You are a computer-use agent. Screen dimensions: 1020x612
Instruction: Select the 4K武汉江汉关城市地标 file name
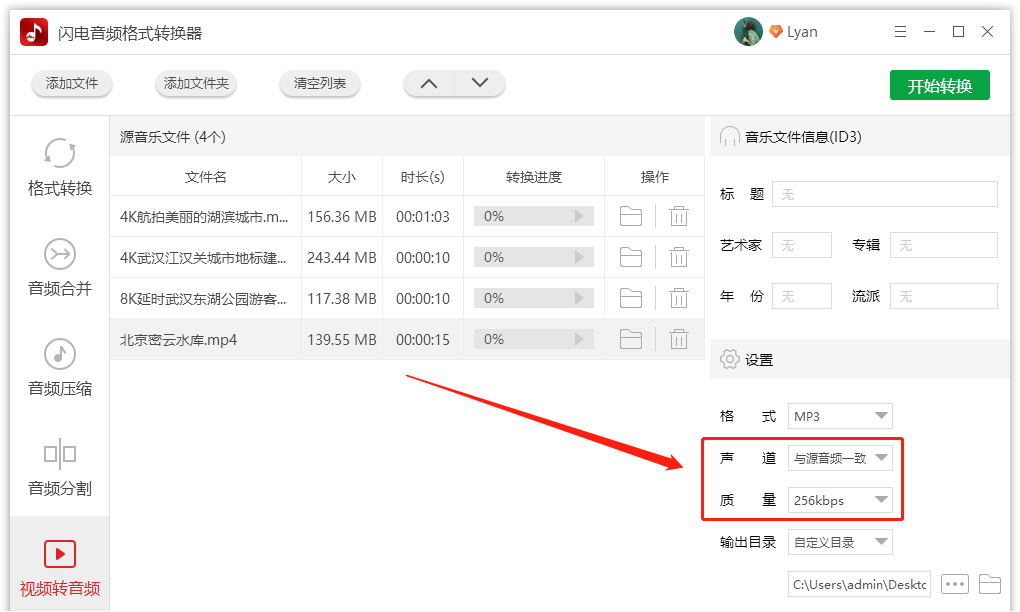(x=203, y=258)
